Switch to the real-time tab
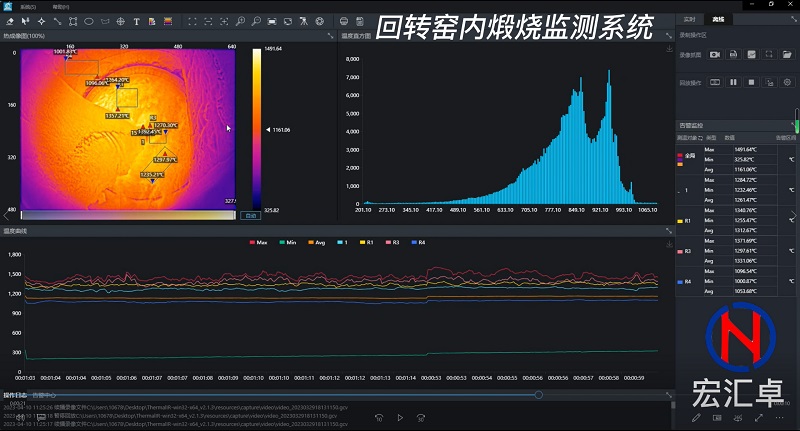The image size is (800, 431). [689, 19]
